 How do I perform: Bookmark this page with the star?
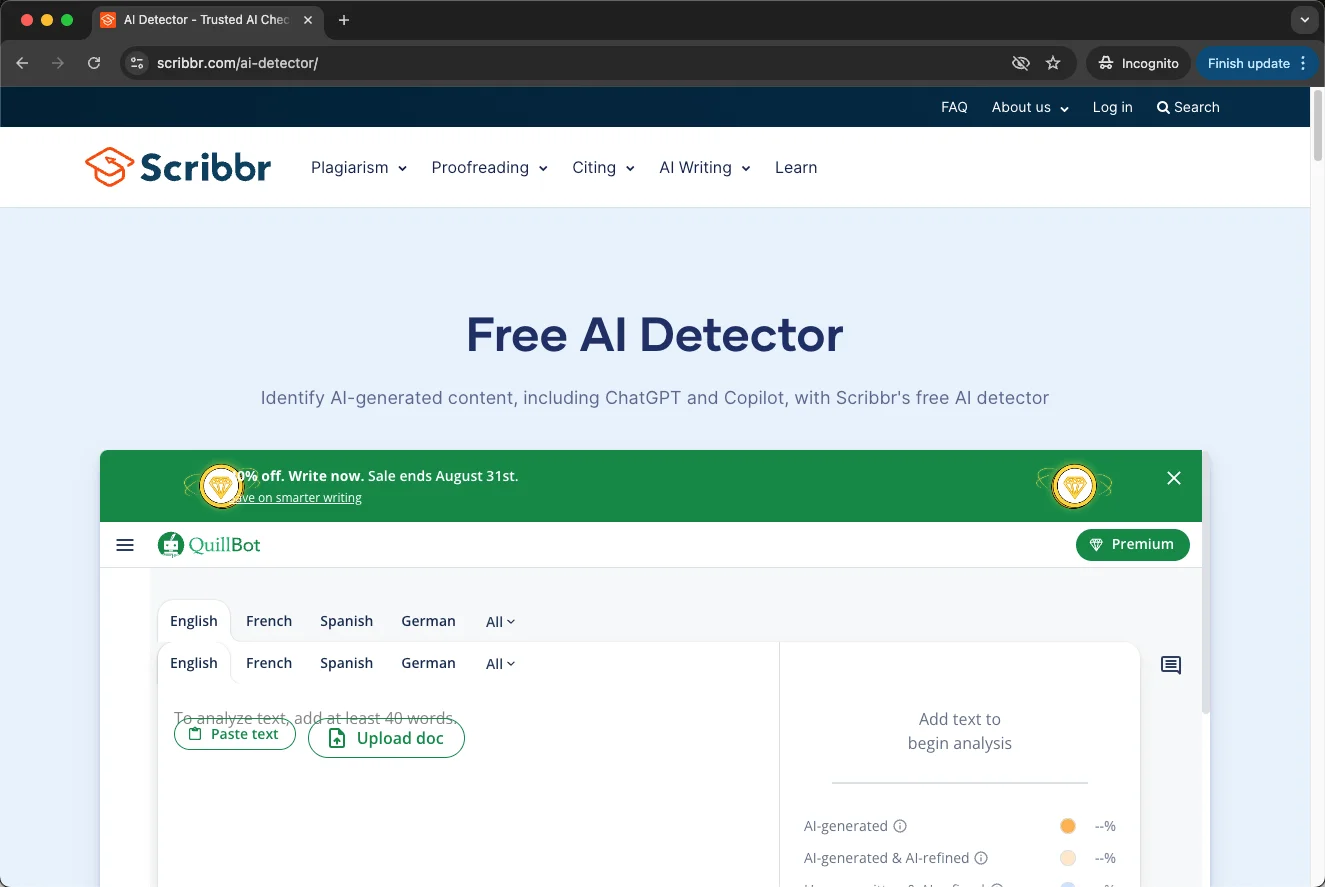(x=1053, y=63)
